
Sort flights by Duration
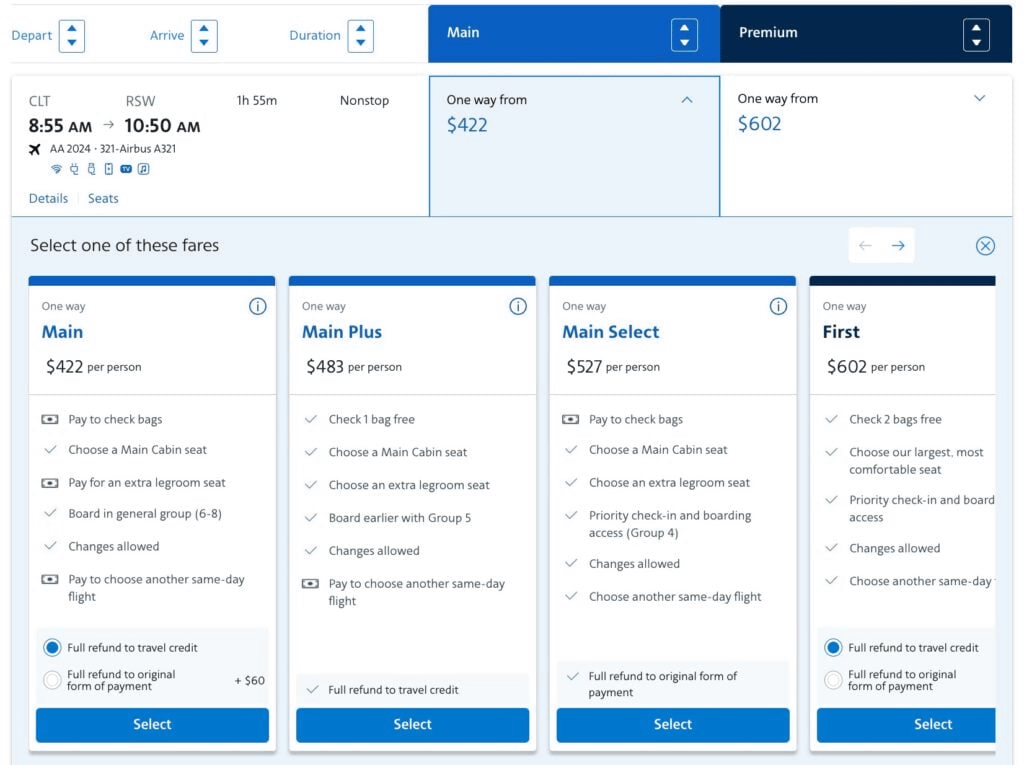(x=360, y=35)
